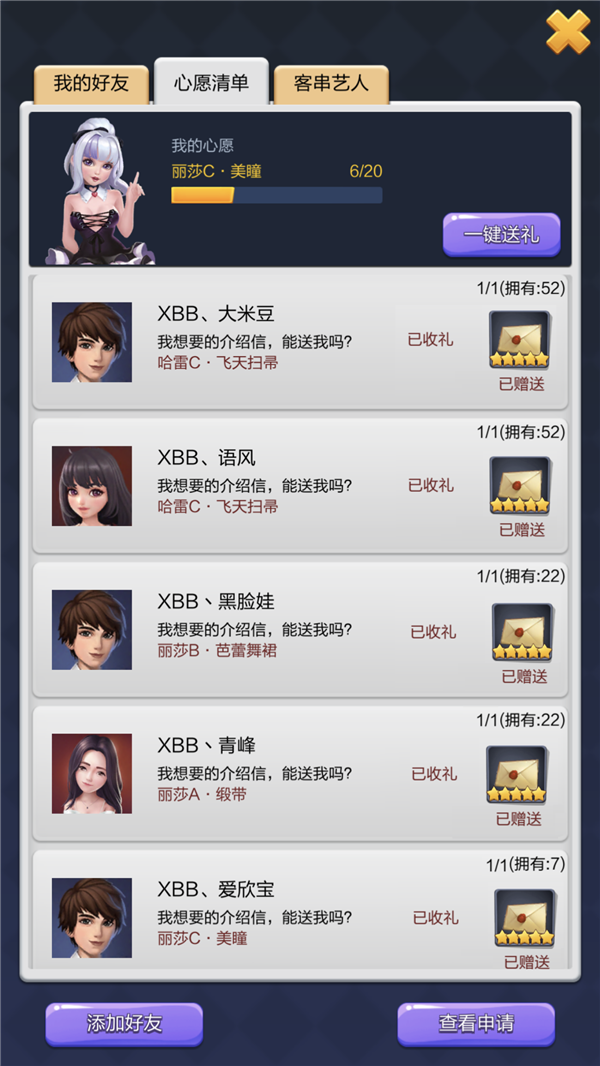The width and height of the screenshot is (600, 1066).
Task: Click XBB、爱欣宝 avatar picture
Action: [92, 918]
